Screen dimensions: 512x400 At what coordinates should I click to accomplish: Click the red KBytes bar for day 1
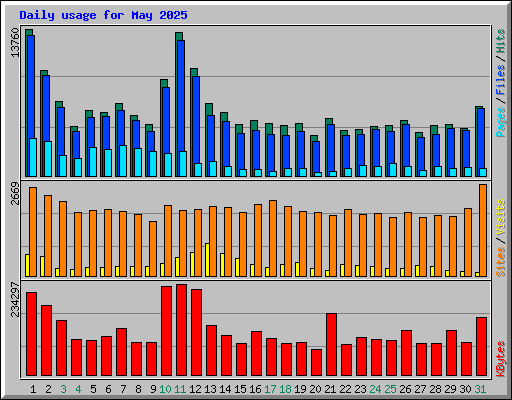point(31,334)
